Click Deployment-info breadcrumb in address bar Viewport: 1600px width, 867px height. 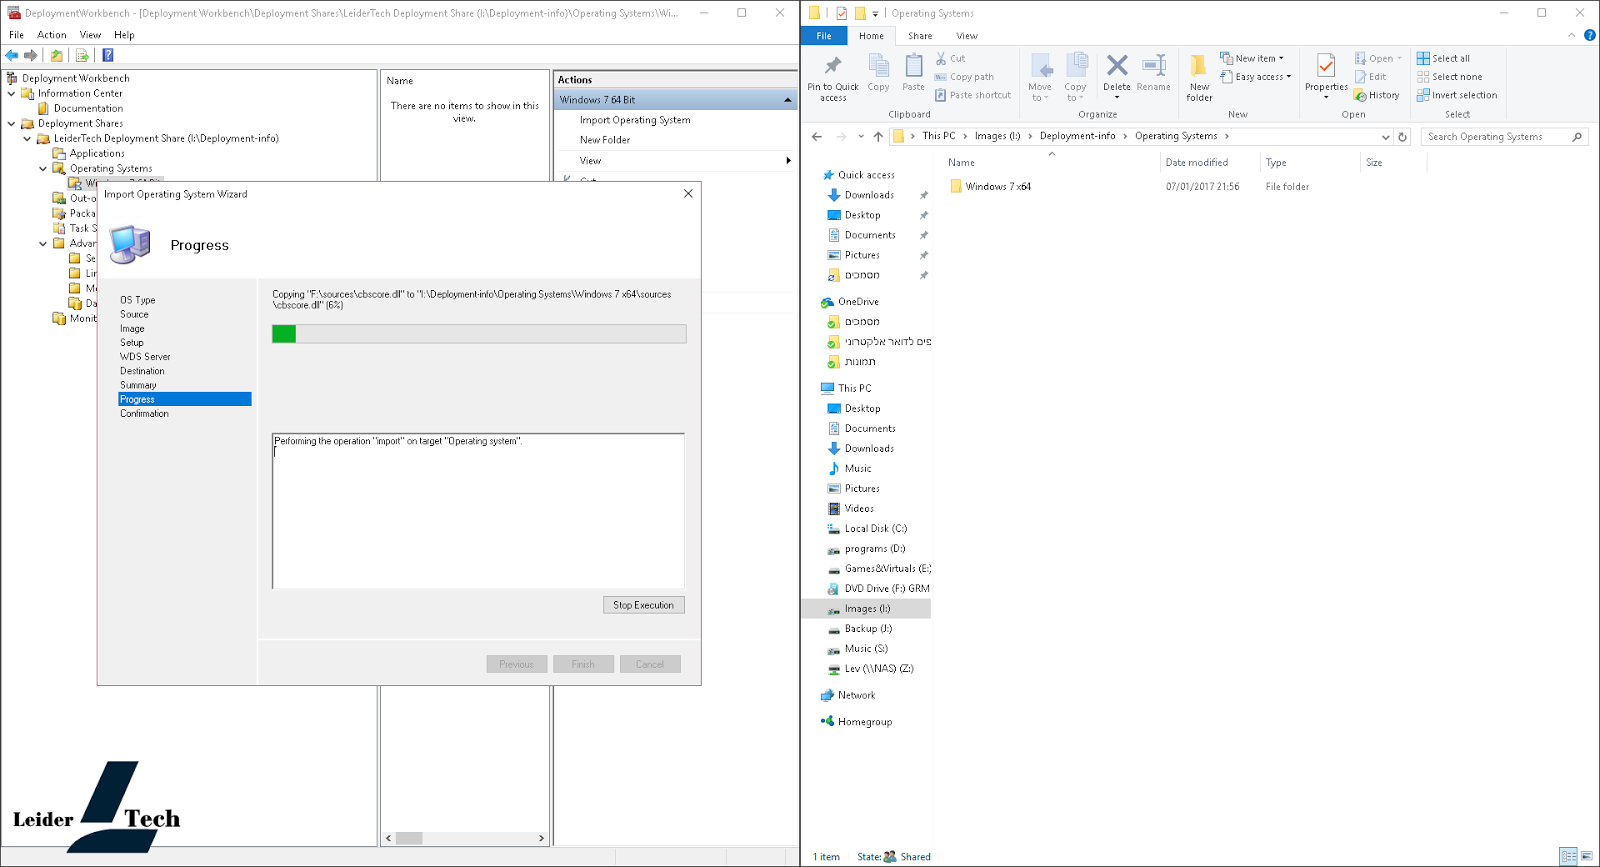[1077, 136]
